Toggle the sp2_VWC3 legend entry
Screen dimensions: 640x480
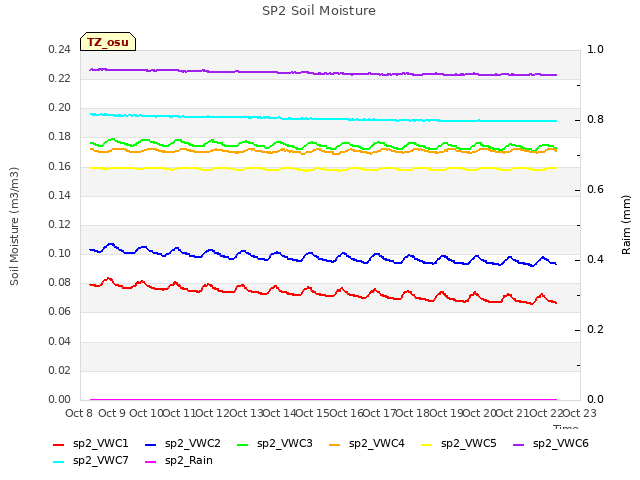pyautogui.click(x=275, y=444)
